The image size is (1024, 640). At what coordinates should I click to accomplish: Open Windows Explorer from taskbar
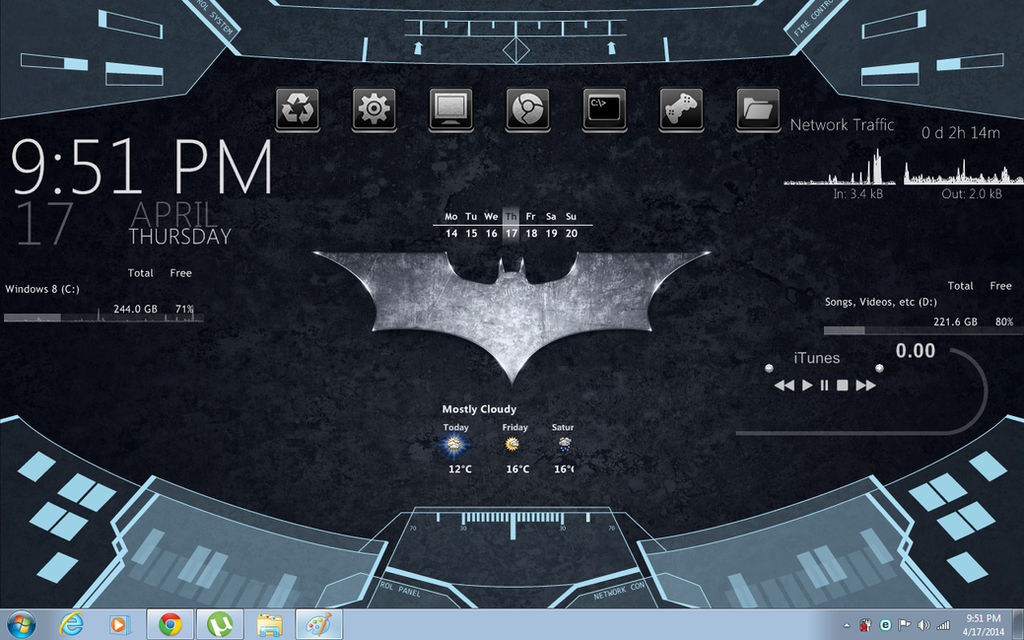tap(269, 625)
